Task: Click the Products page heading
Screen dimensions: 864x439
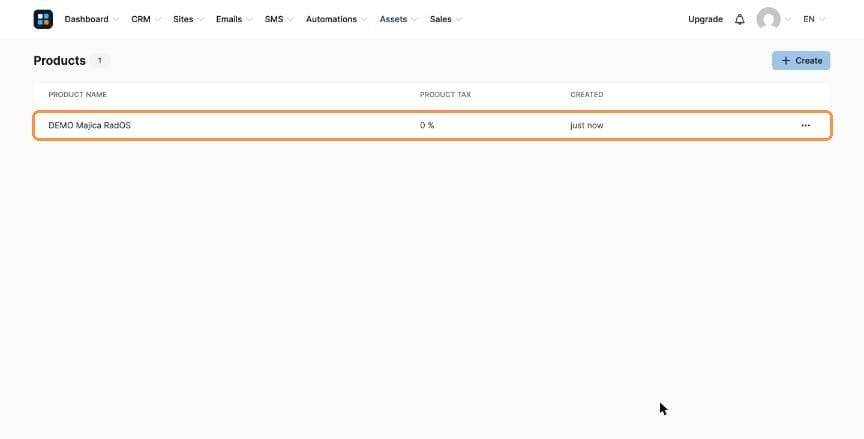Action: point(60,61)
